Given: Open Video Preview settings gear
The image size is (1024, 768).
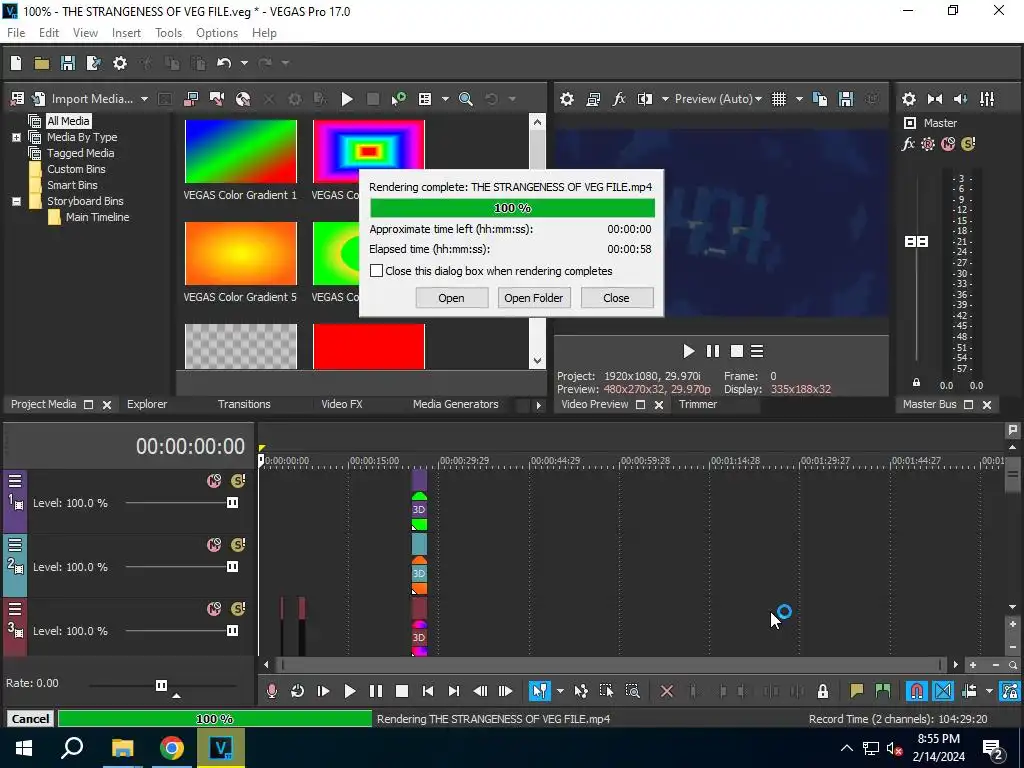Looking at the screenshot, I should click(x=567, y=99).
